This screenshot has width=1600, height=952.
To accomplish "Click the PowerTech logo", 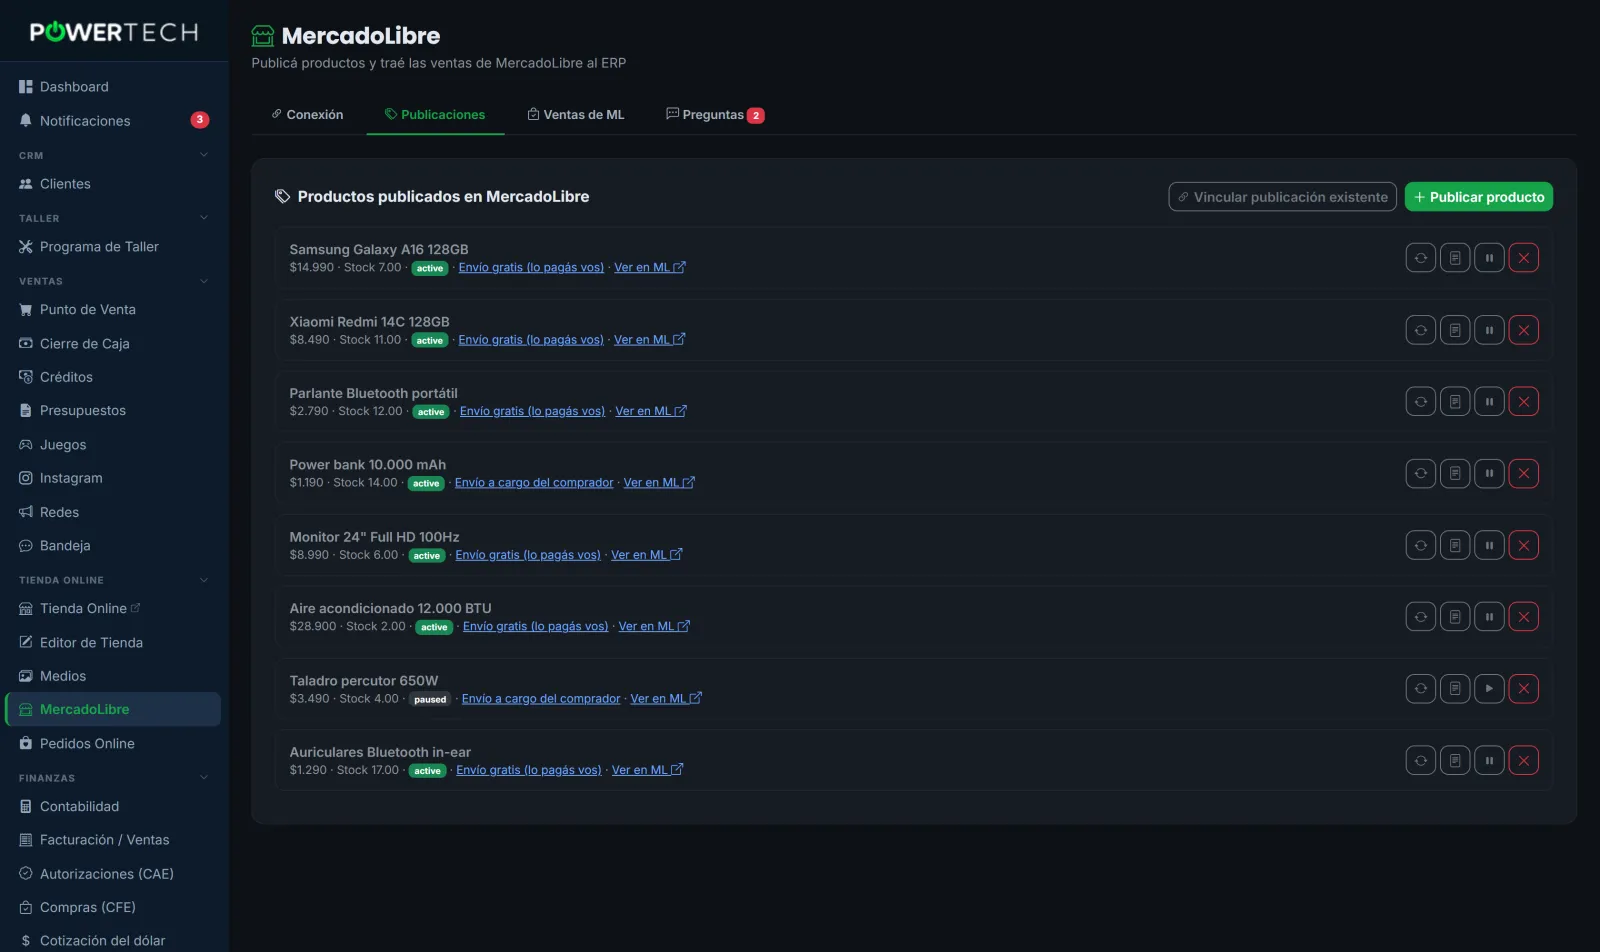I will tap(114, 32).
